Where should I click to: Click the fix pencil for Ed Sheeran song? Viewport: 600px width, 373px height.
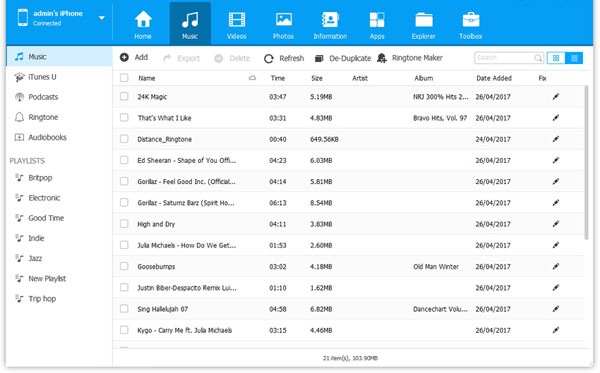click(556, 160)
